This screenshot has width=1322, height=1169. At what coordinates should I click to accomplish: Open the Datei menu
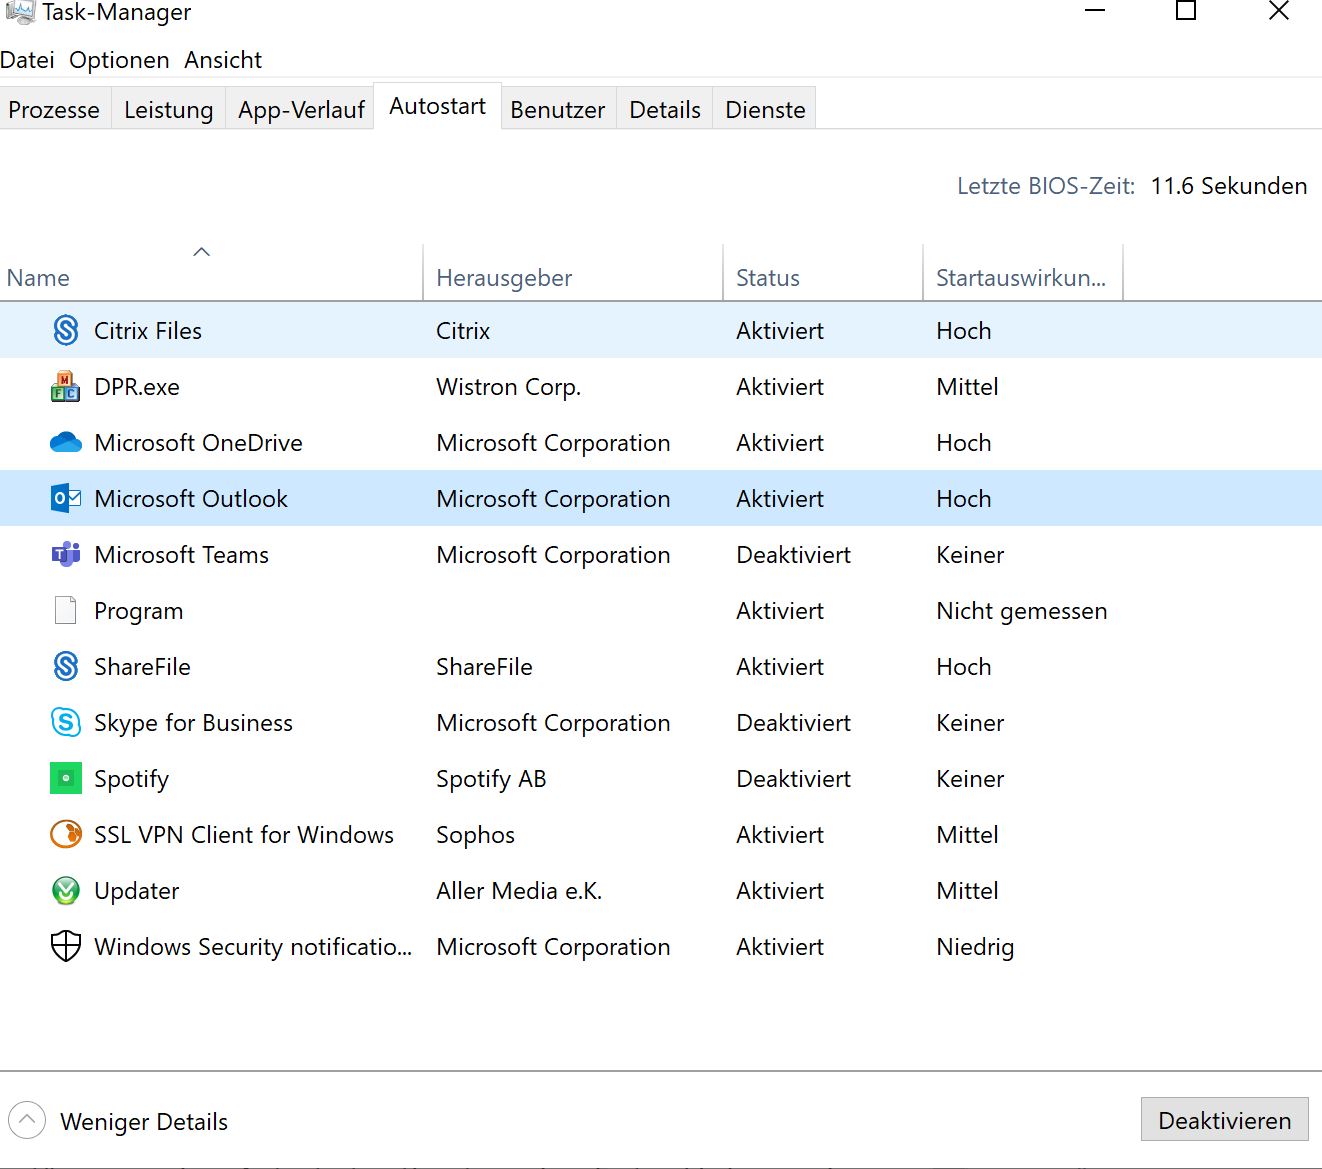tap(28, 60)
